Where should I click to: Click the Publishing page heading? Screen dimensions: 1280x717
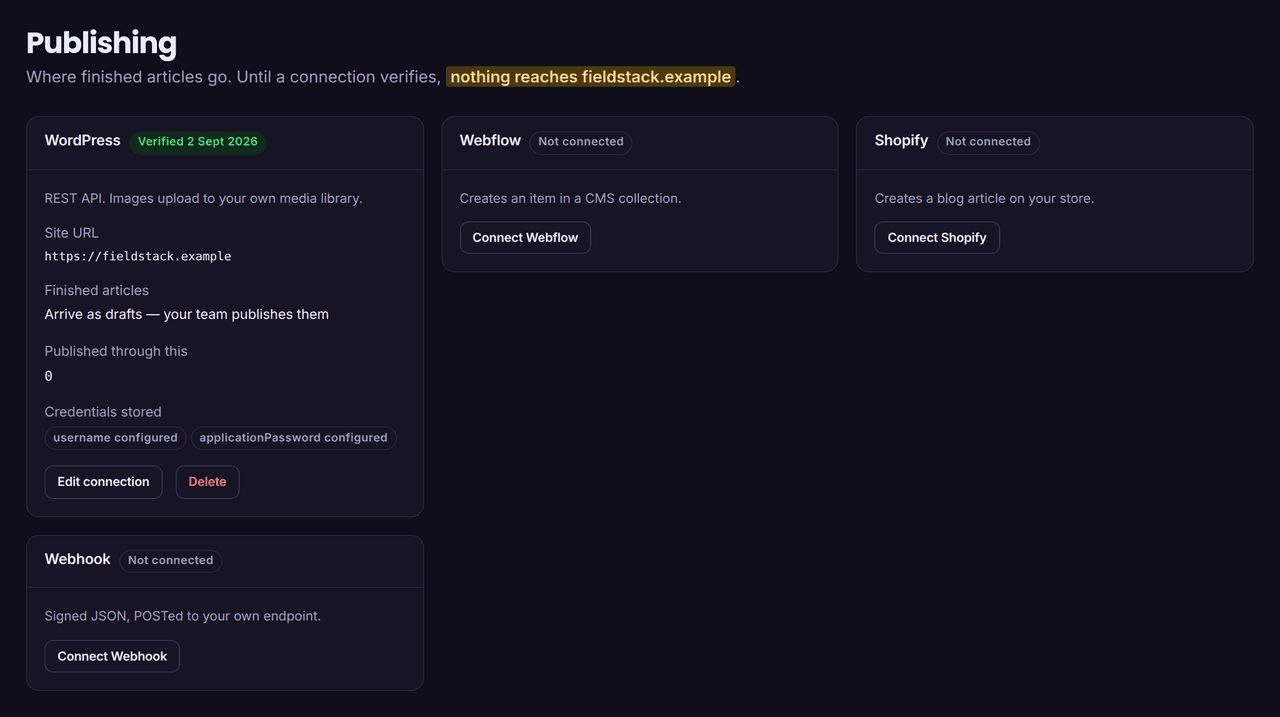point(101,43)
